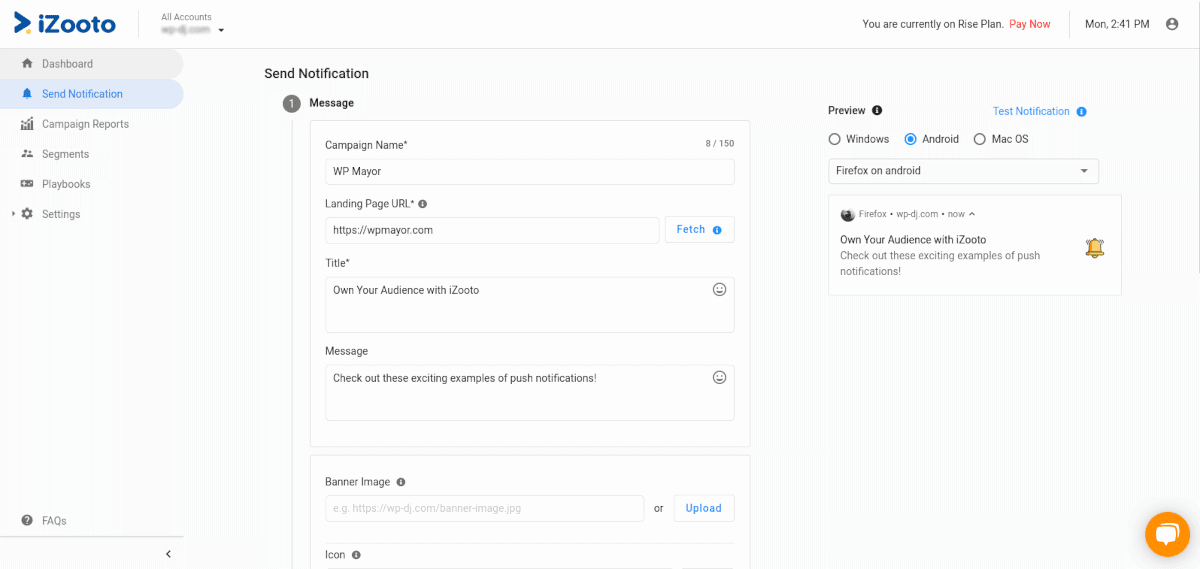Open Campaign Reports menu item
The height and width of the screenshot is (569, 1200).
click(91, 124)
